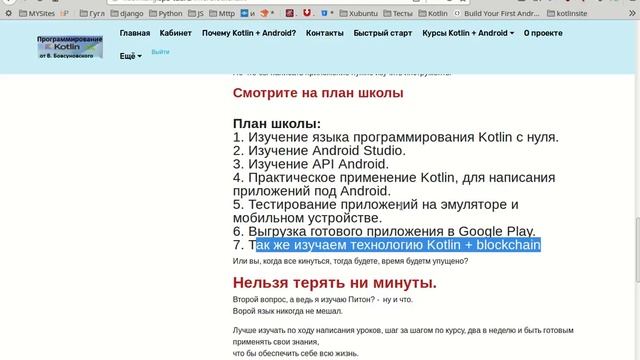Open the Быстрый старт menu item
This screenshot has height=360, width=640.
pos(383,33)
